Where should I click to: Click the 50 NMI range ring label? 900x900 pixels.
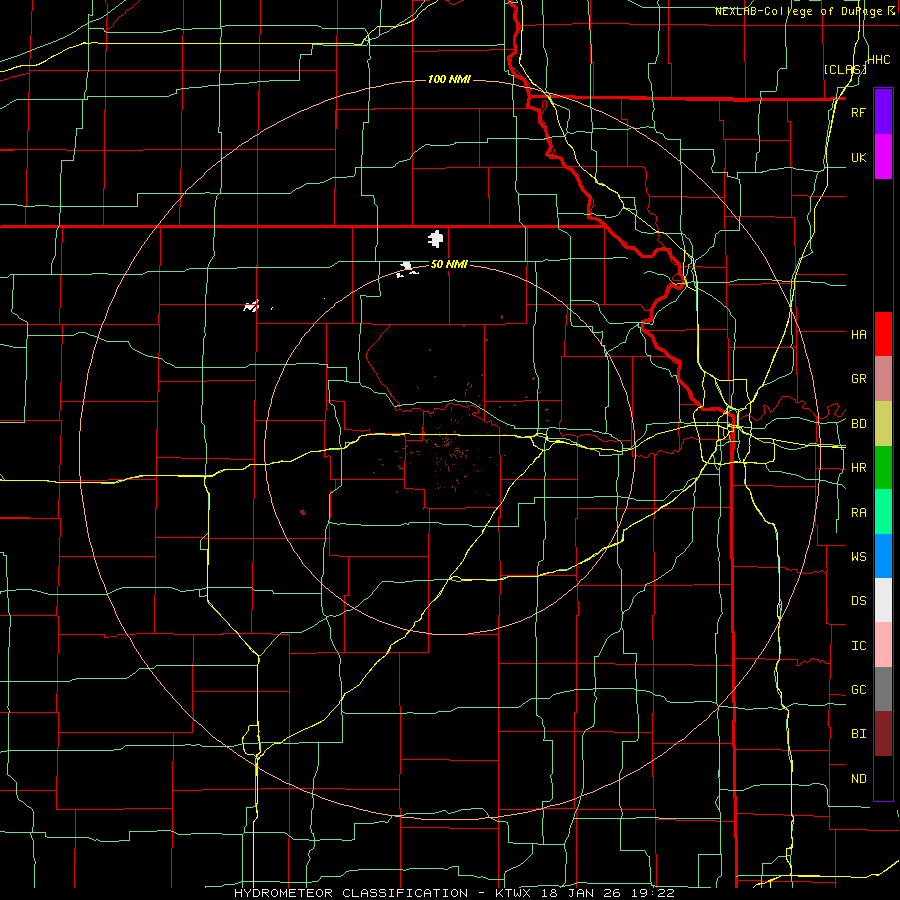tap(449, 265)
